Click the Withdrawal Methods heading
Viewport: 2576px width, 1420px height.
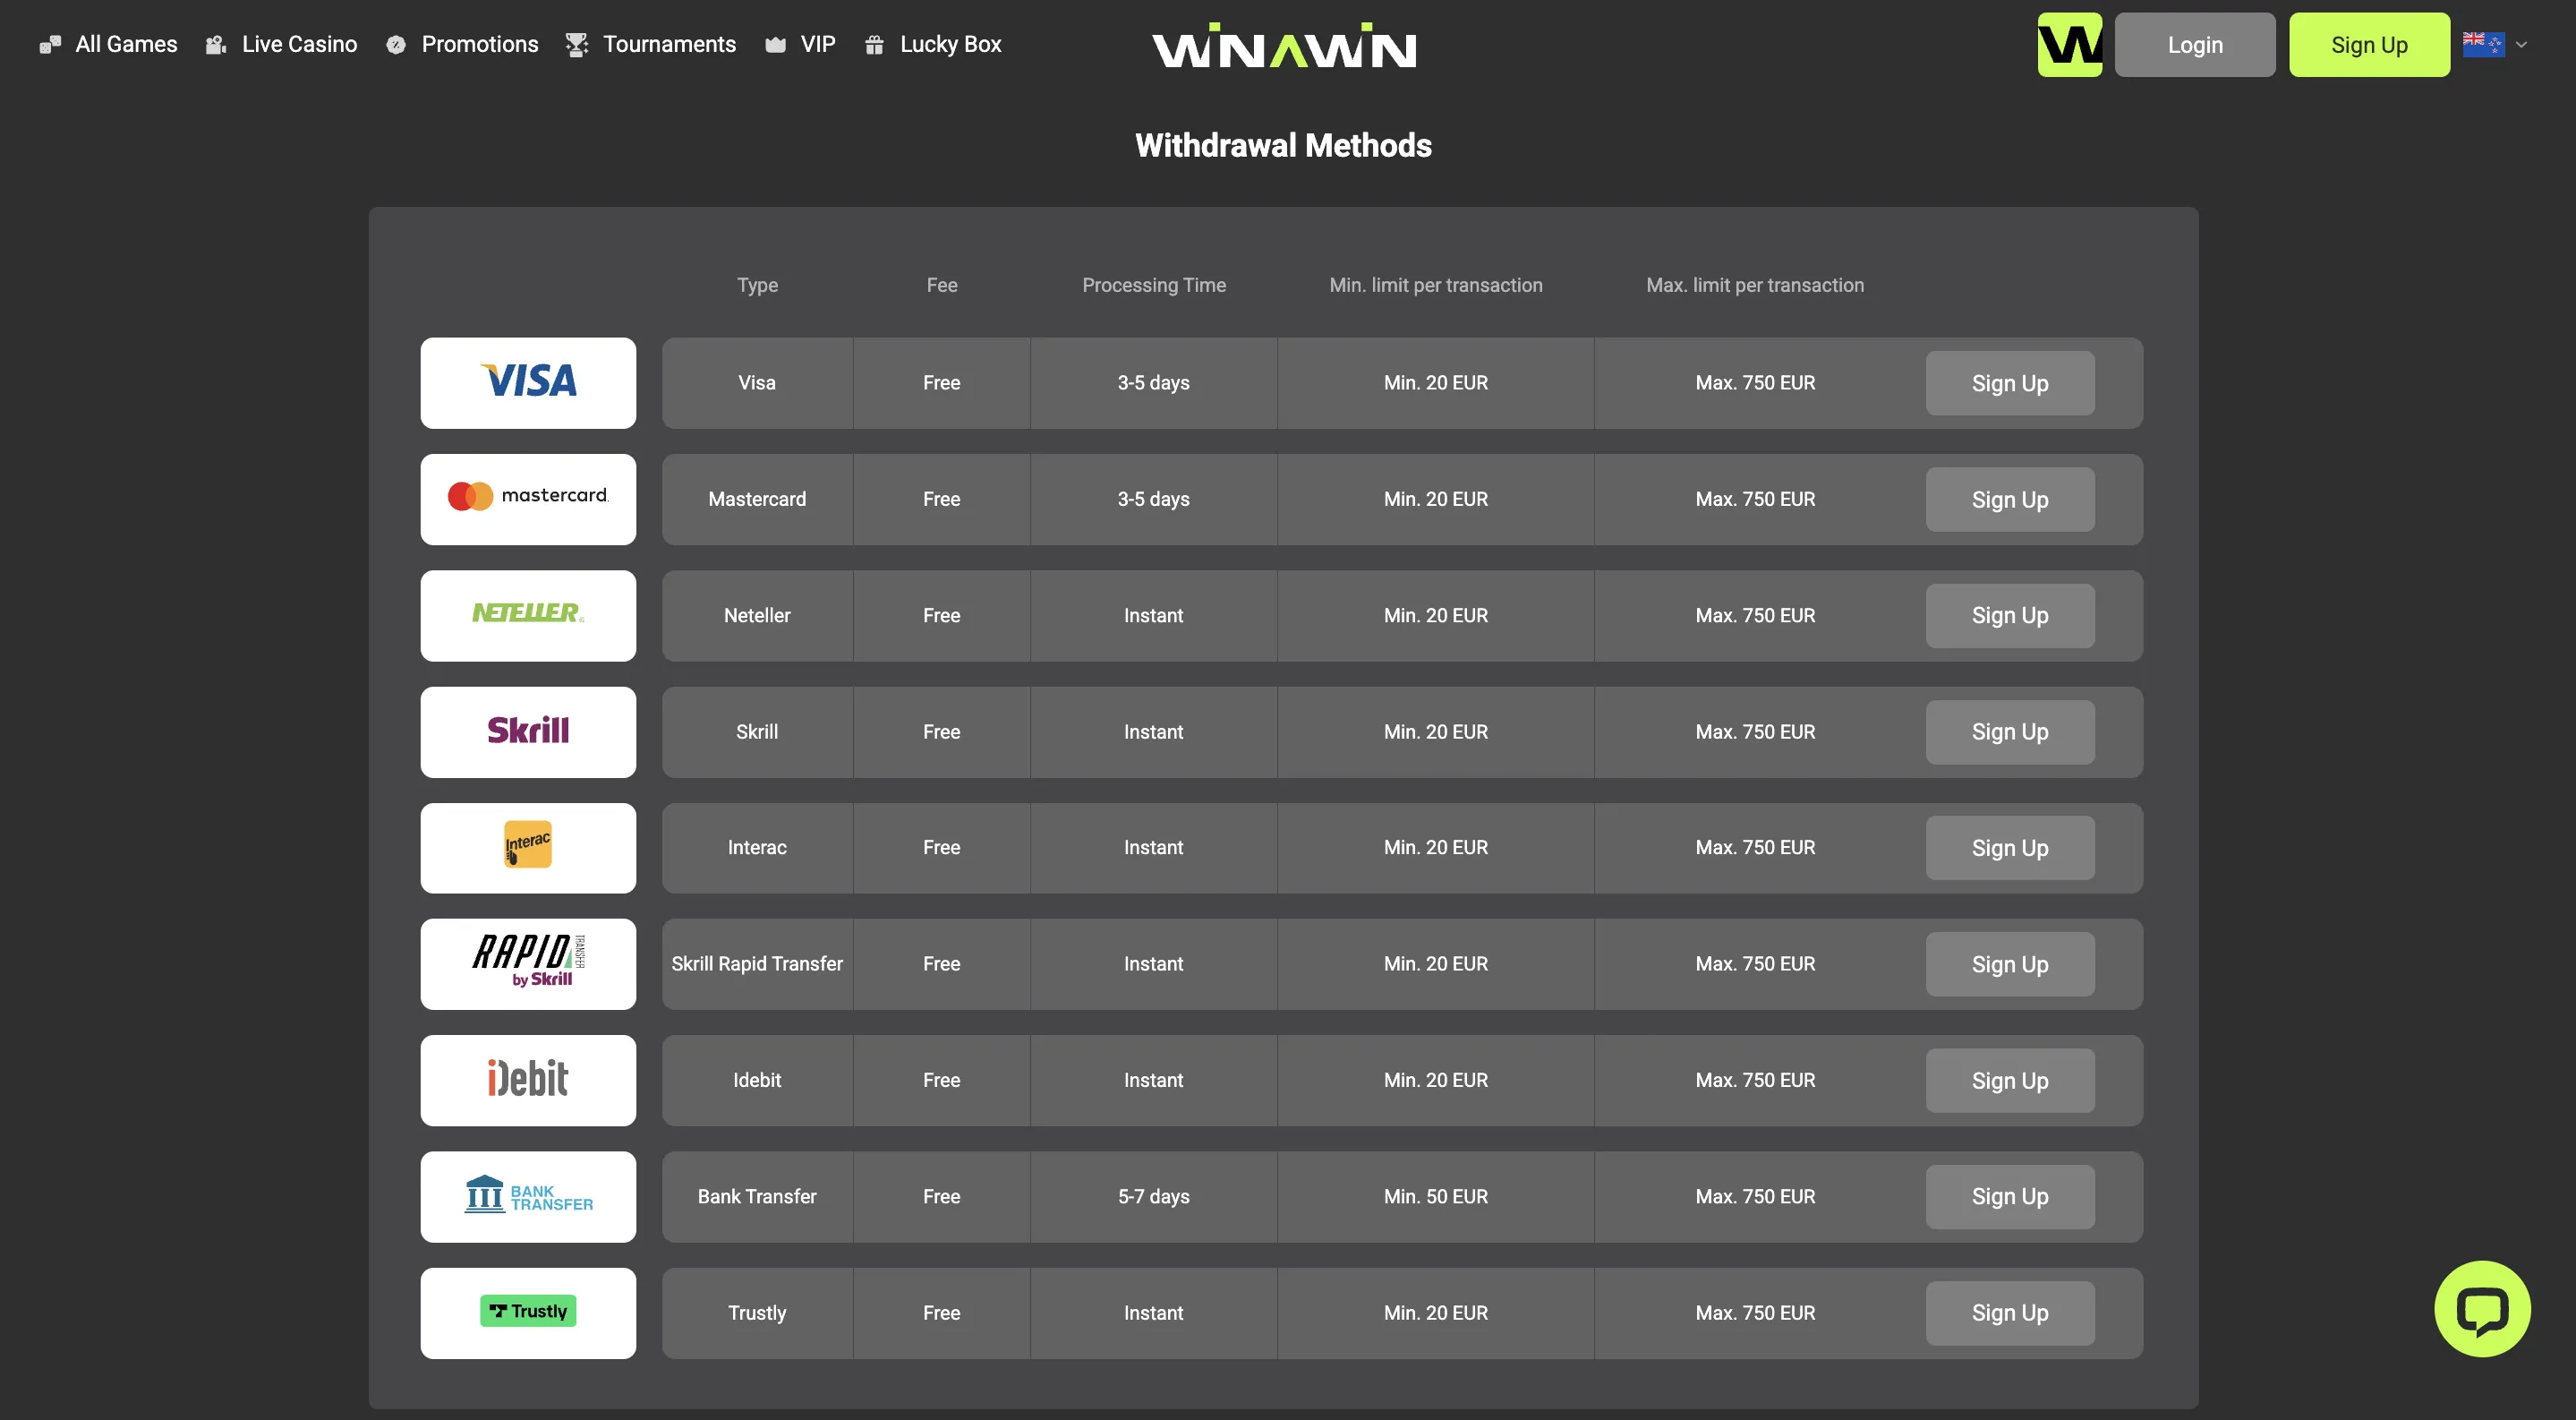pos(1284,146)
